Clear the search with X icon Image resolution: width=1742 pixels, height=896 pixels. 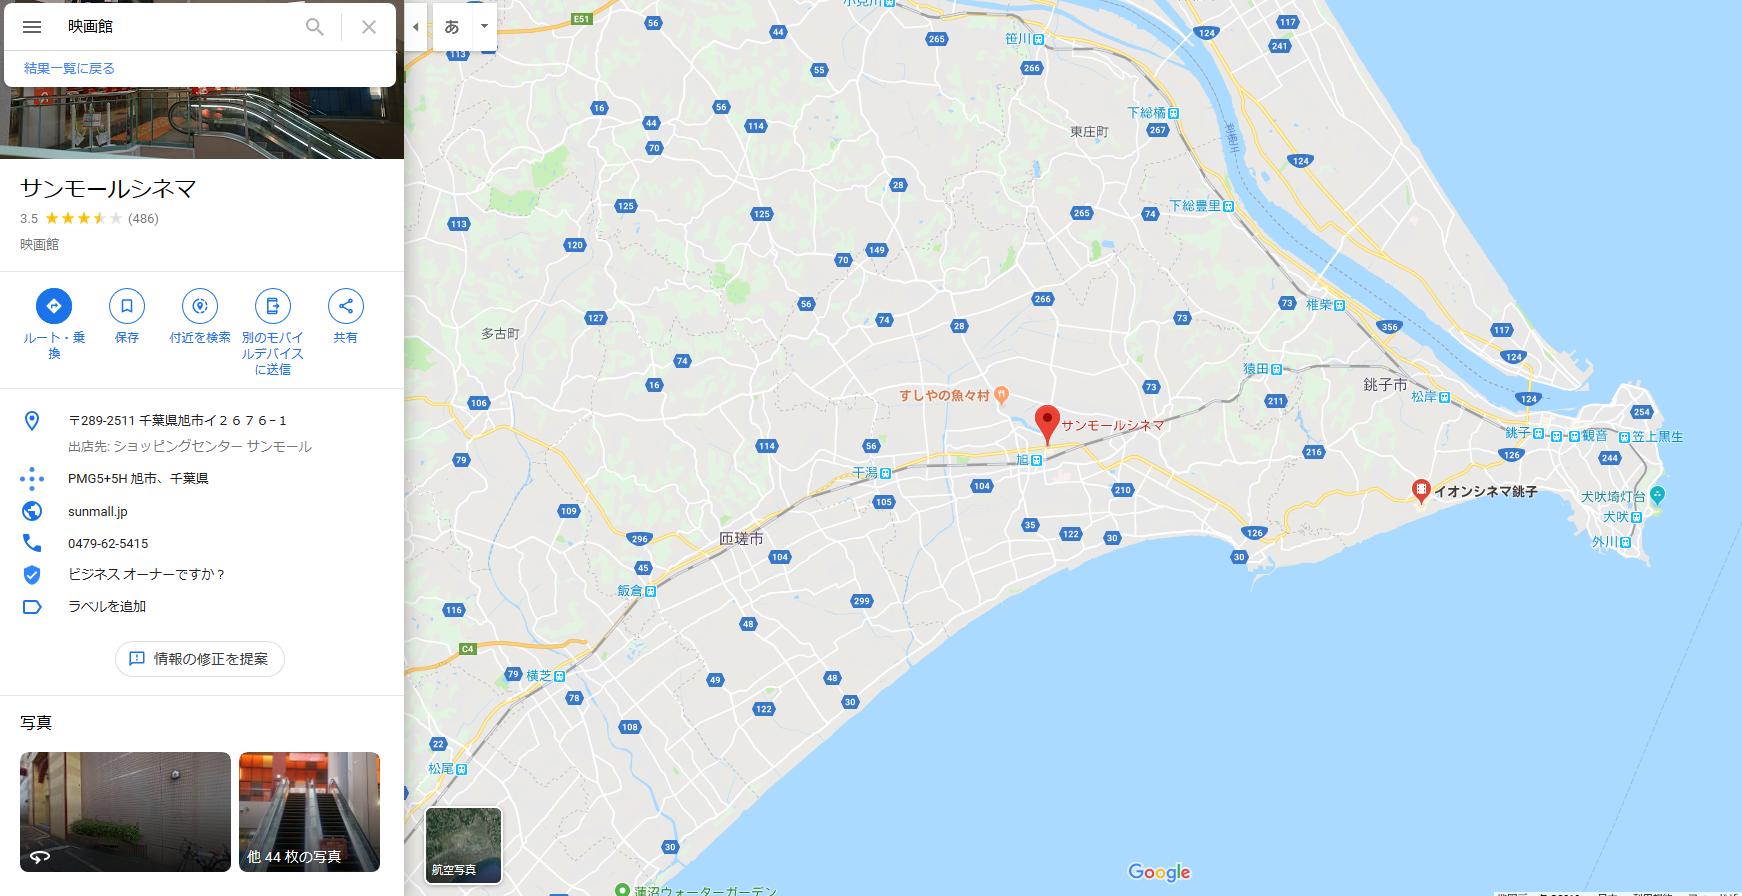click(369, 27)
